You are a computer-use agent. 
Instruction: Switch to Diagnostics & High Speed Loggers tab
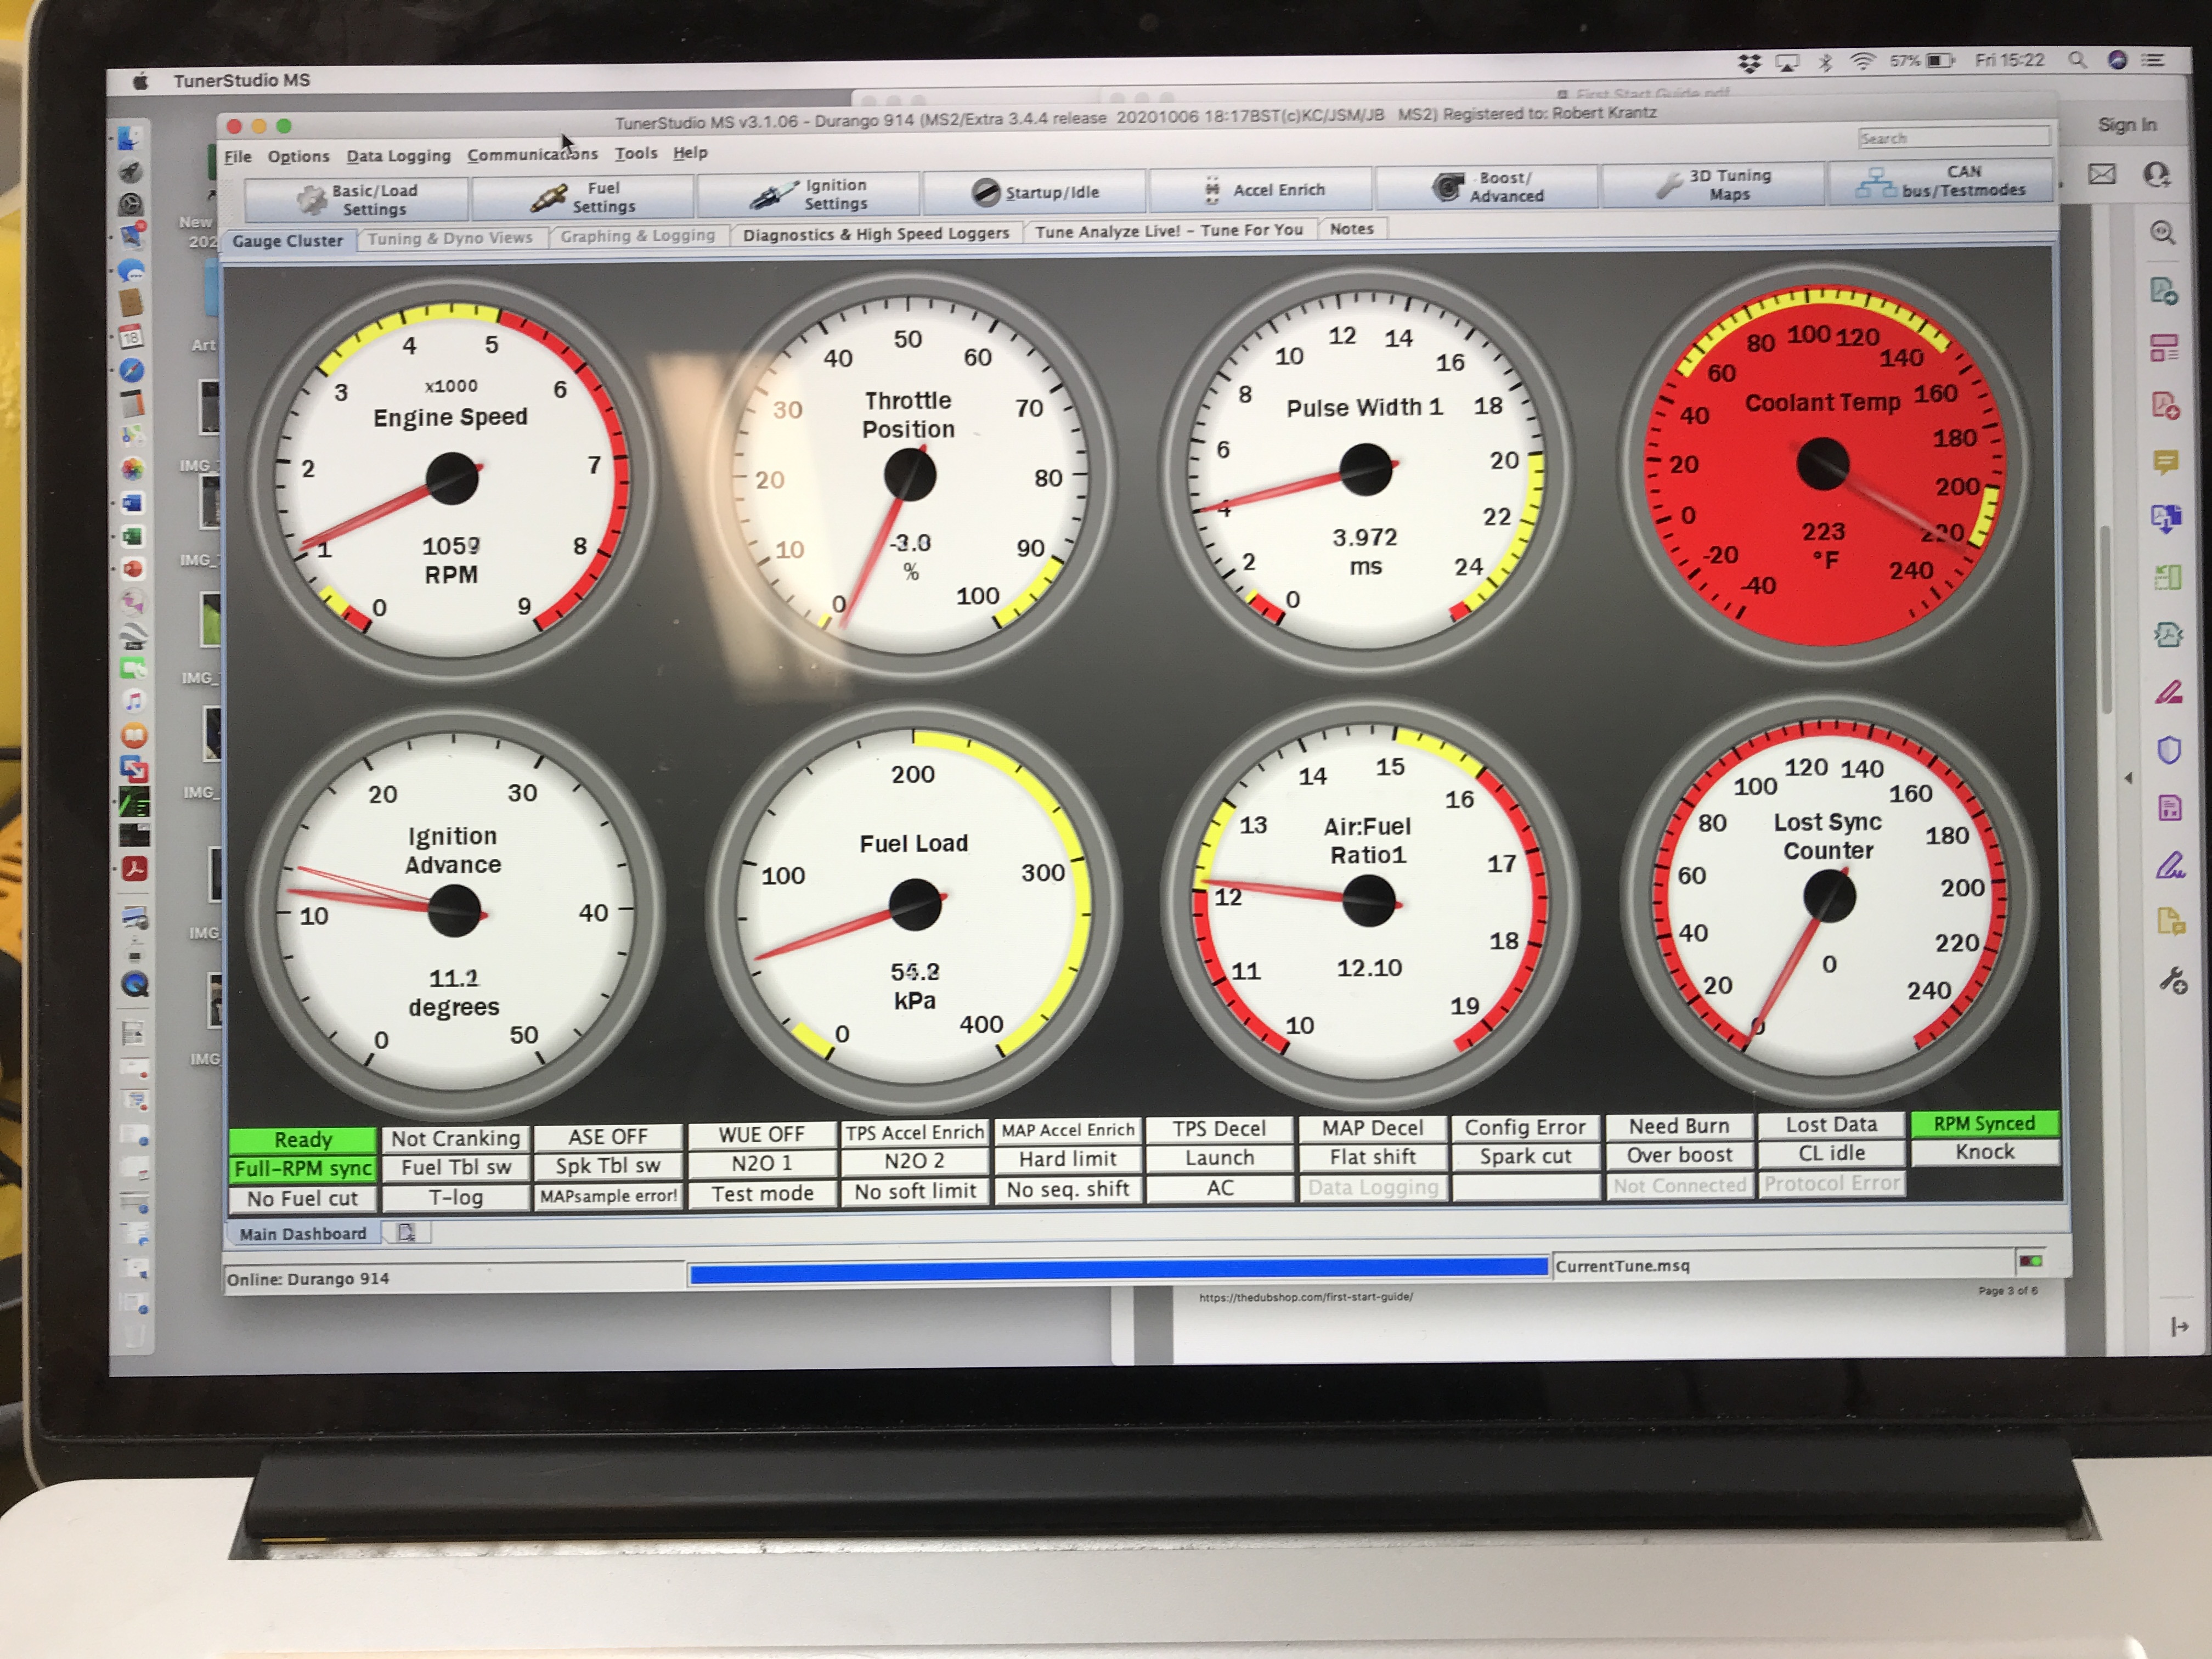(x=876, y=234)
